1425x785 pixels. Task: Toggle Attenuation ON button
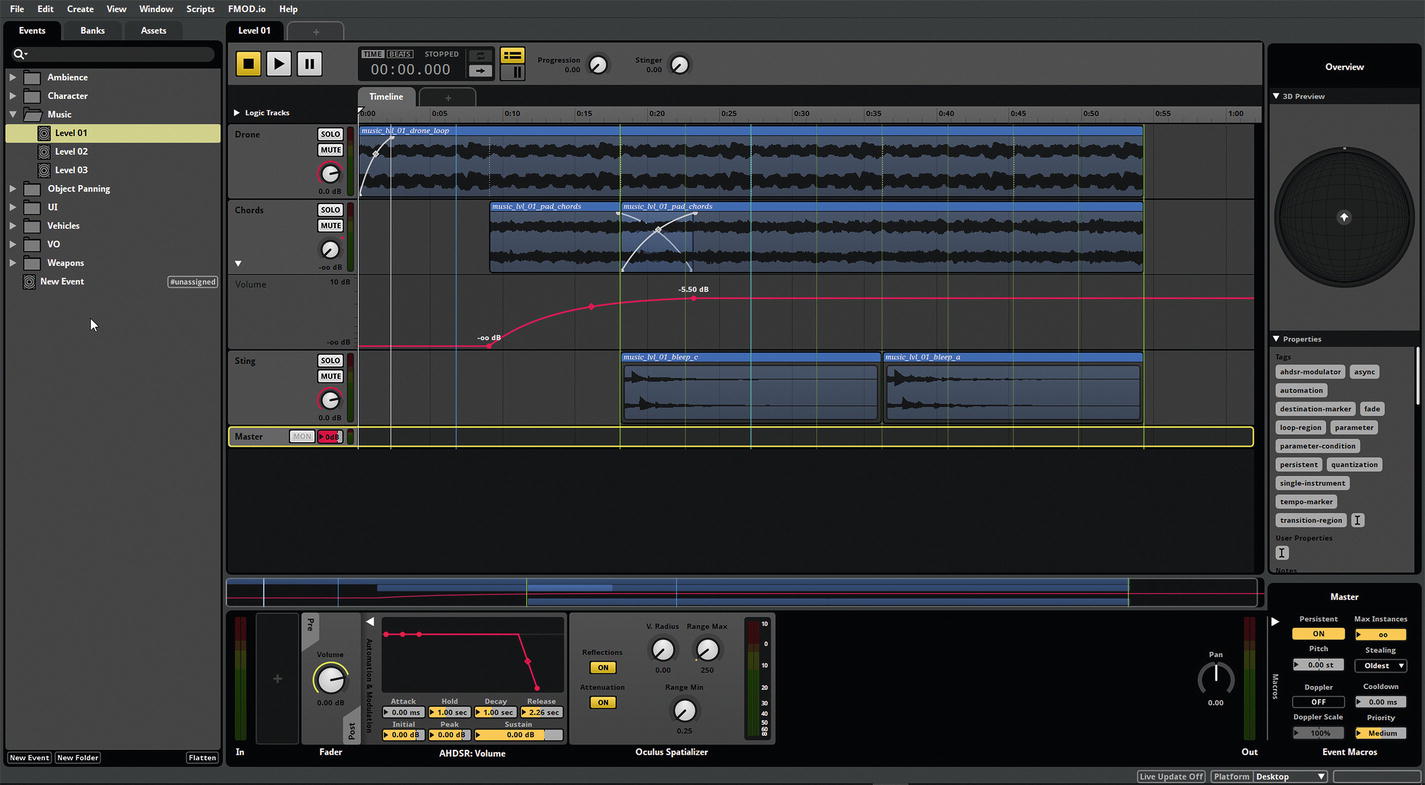click(x=603, y=703)
